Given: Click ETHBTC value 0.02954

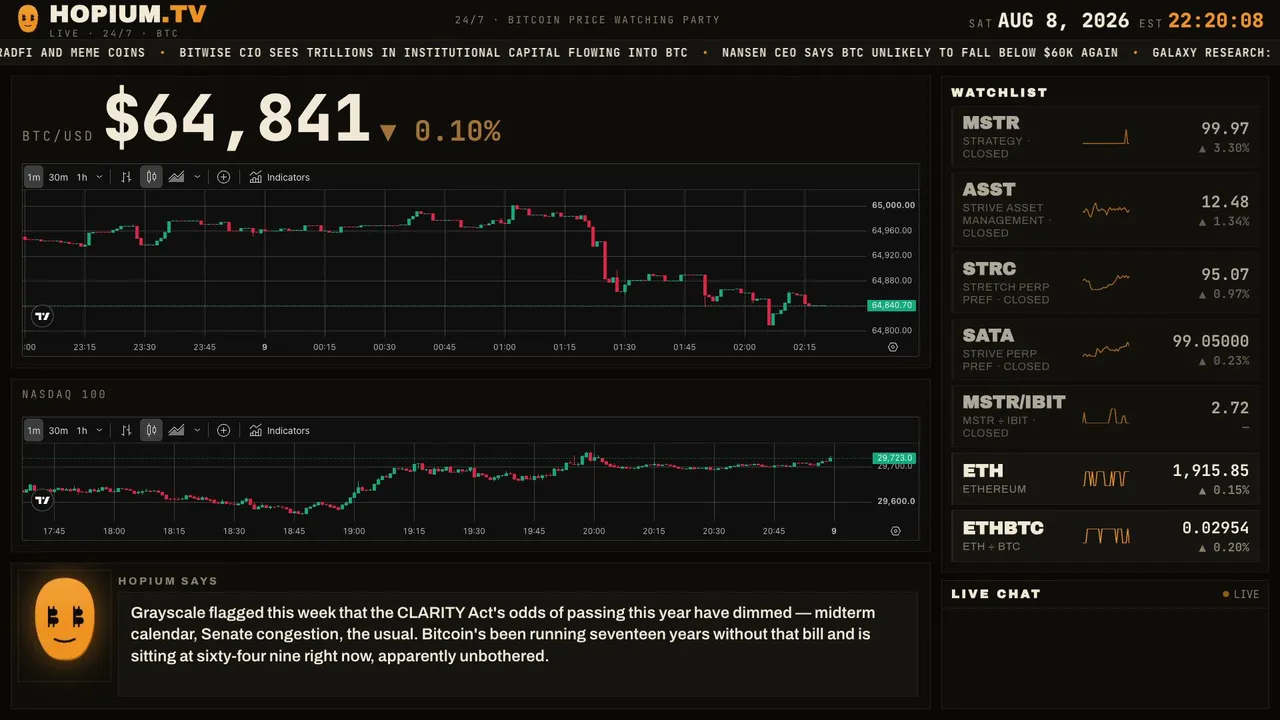Looking at the screenshot, I should pyautogui.click(x=1215, y=527).
